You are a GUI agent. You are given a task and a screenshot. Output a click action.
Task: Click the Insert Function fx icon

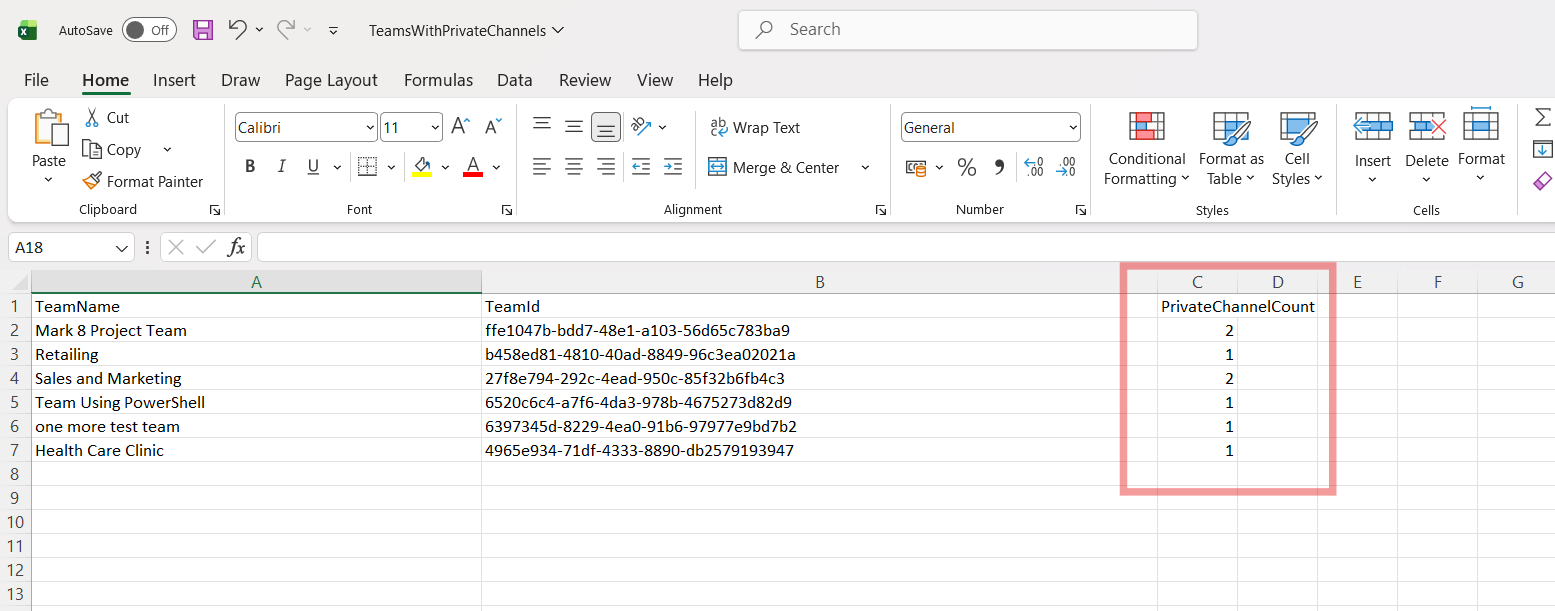[236, 247]
